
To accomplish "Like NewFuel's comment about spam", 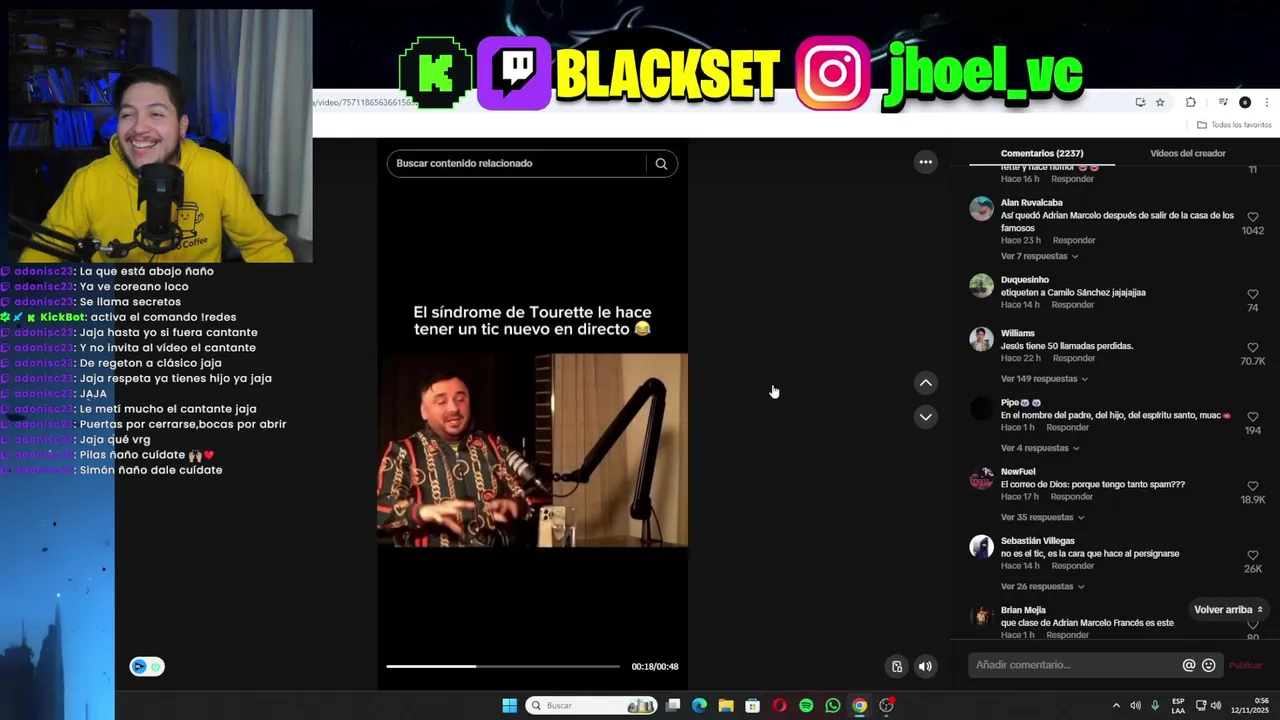I will coord(1253,486).
